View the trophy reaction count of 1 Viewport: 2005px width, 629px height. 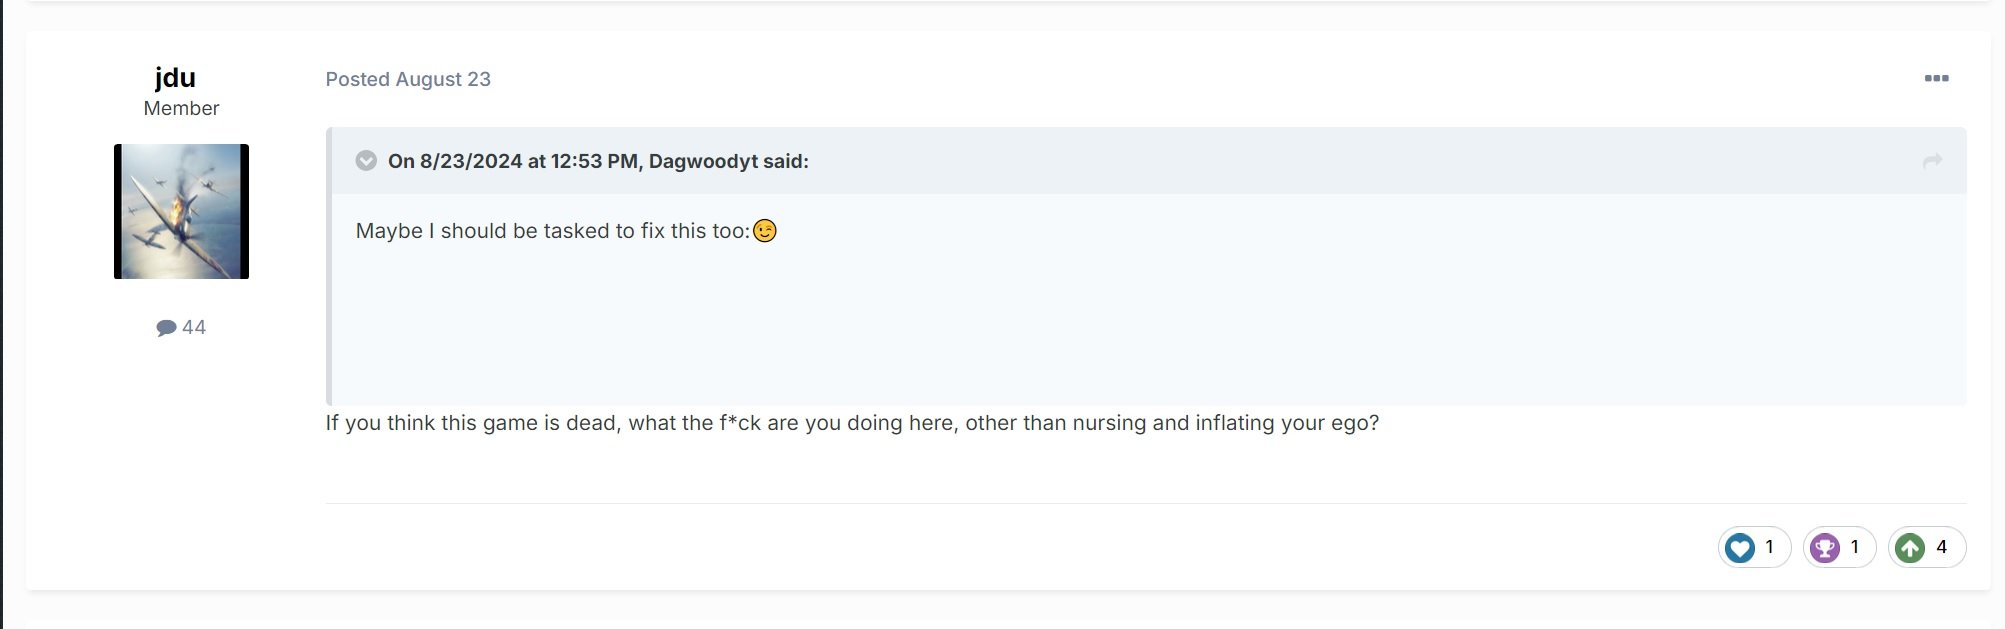1855,547
